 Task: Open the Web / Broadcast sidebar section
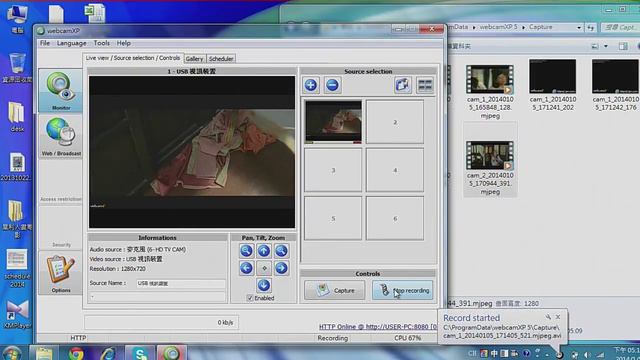(61, 136)
